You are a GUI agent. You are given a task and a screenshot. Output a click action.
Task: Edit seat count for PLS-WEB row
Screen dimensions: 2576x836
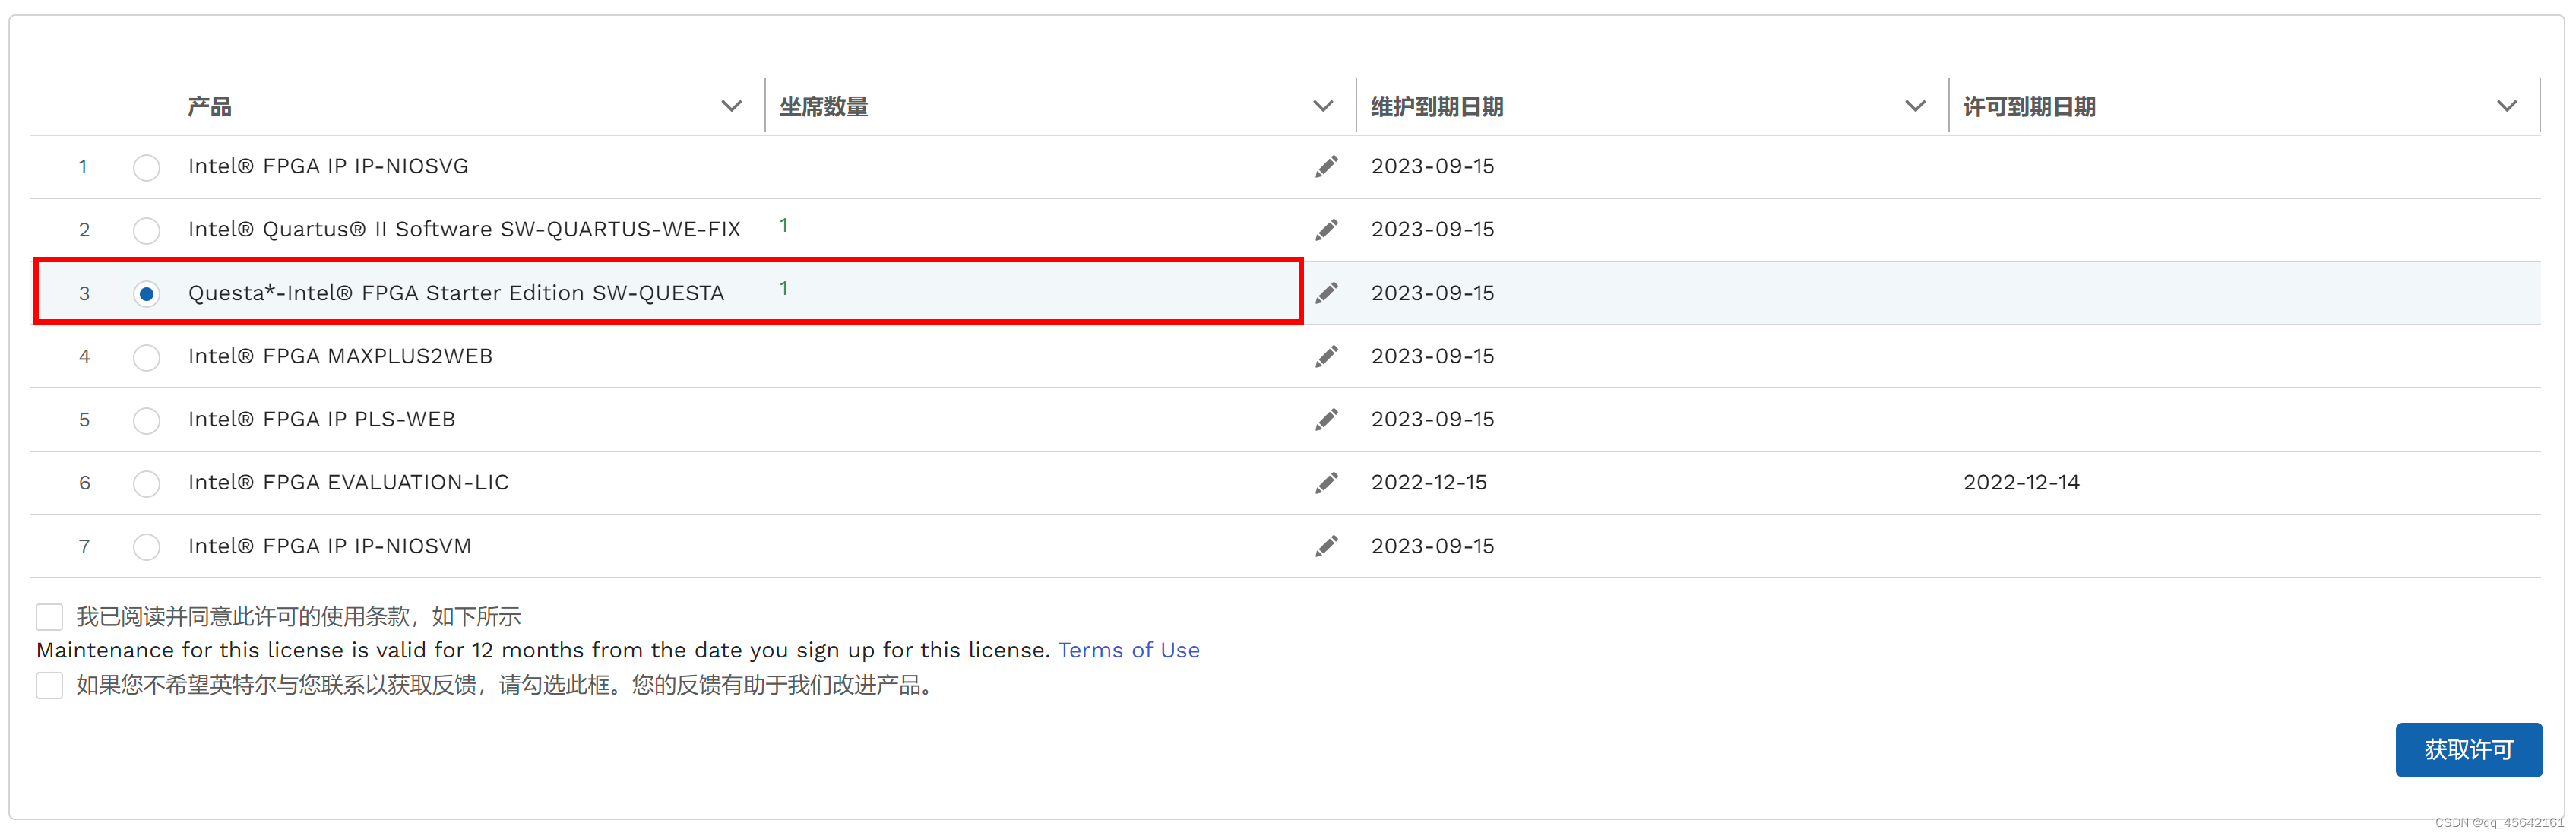[1326, 419]
